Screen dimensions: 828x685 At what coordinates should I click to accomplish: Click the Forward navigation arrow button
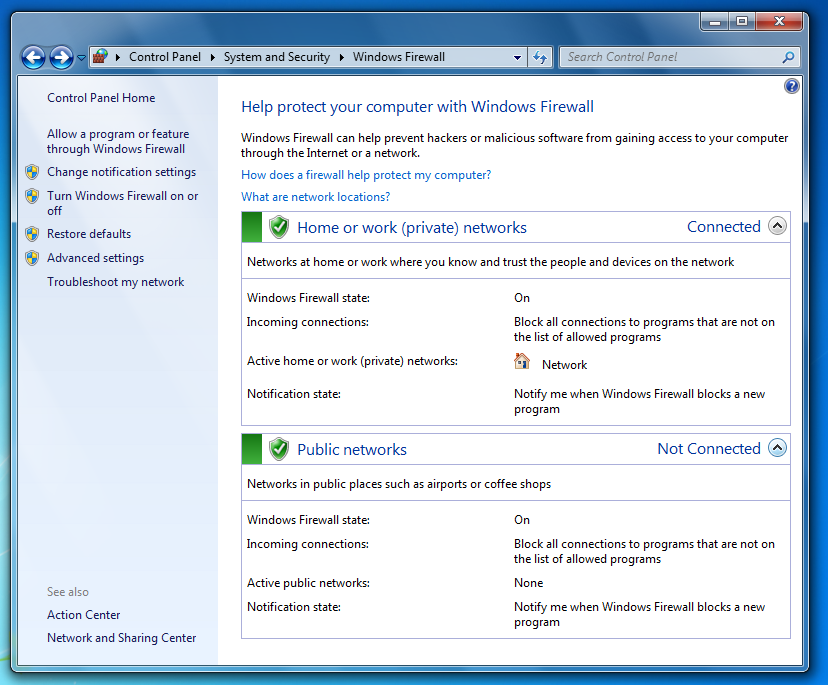click(61, 57)
